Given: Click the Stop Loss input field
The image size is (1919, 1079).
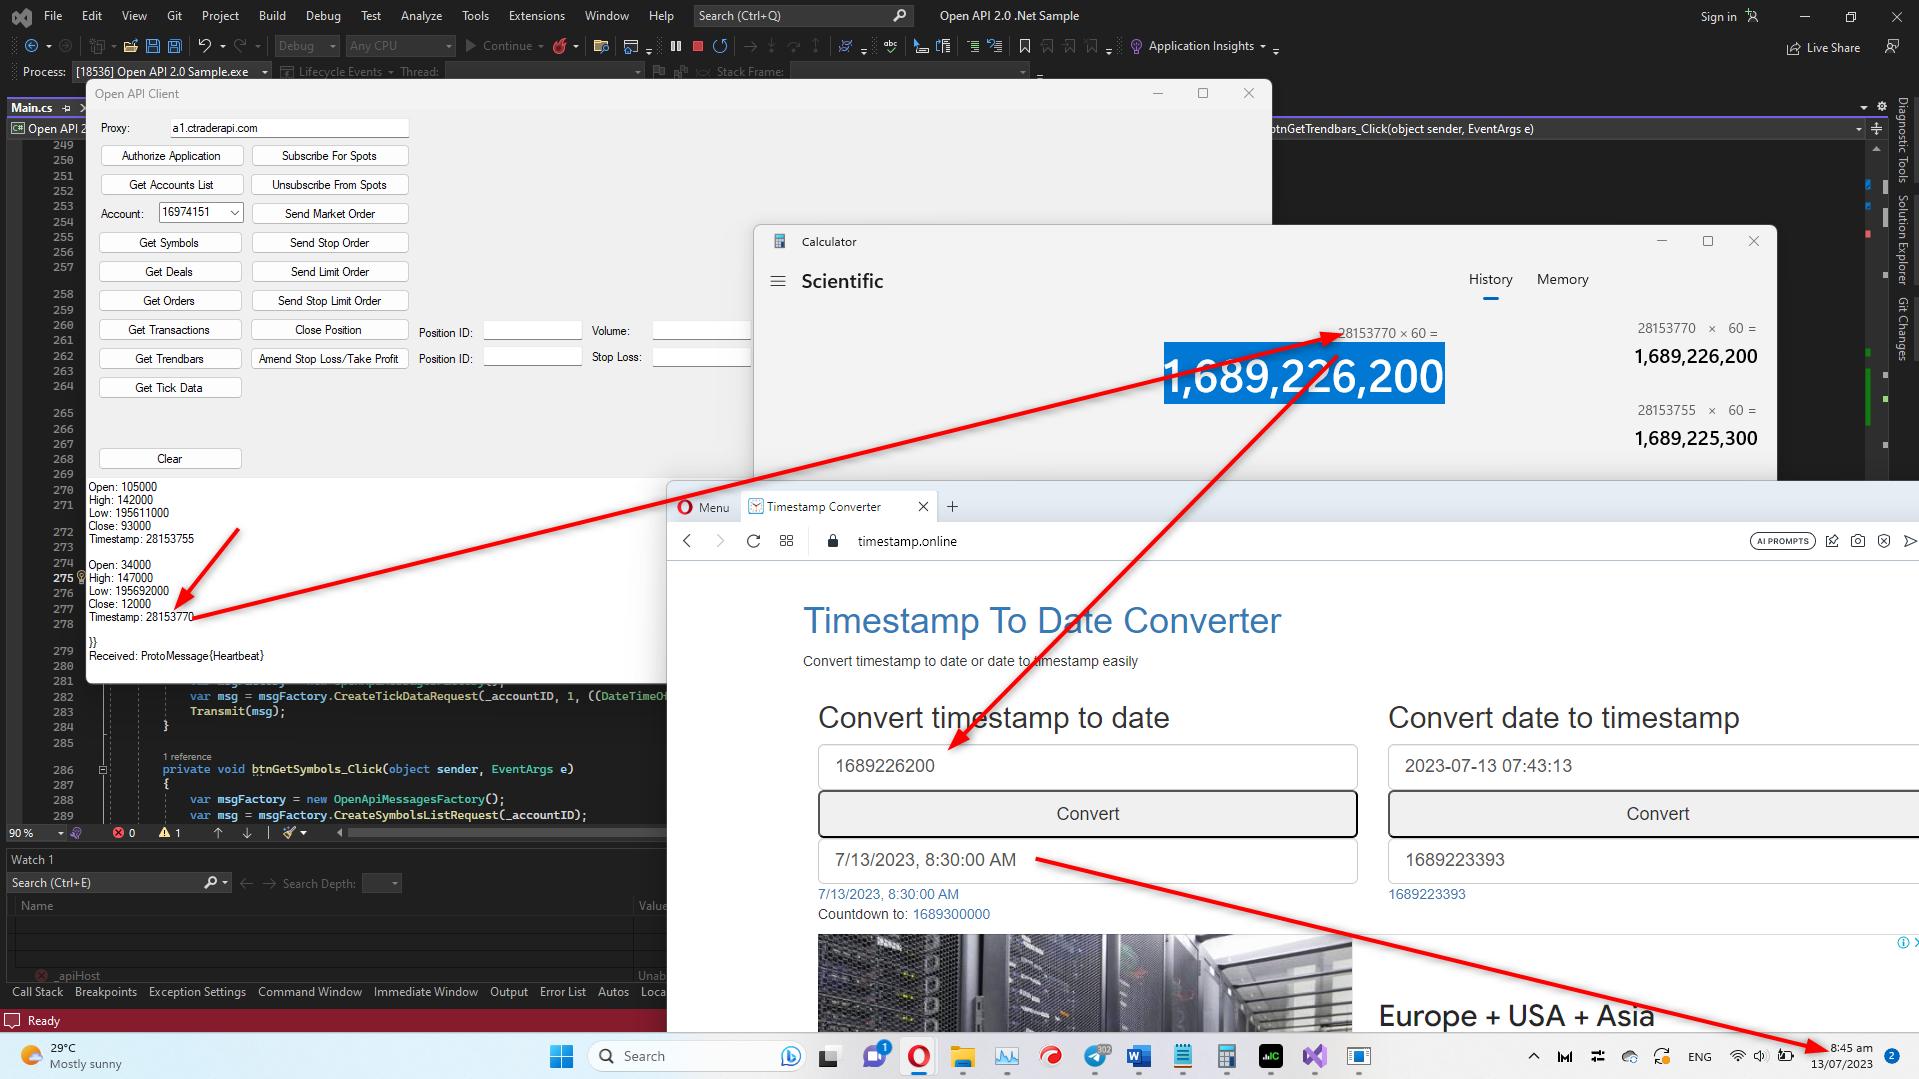Looking at the screenshot, I should (702, 357).
